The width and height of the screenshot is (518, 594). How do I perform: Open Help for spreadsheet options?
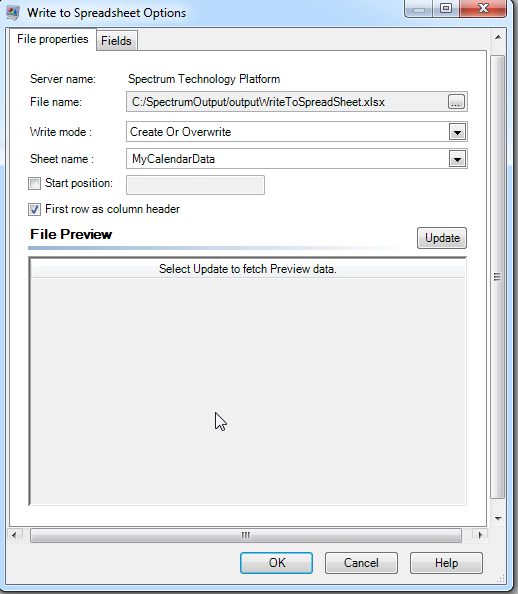click(446, 563)
